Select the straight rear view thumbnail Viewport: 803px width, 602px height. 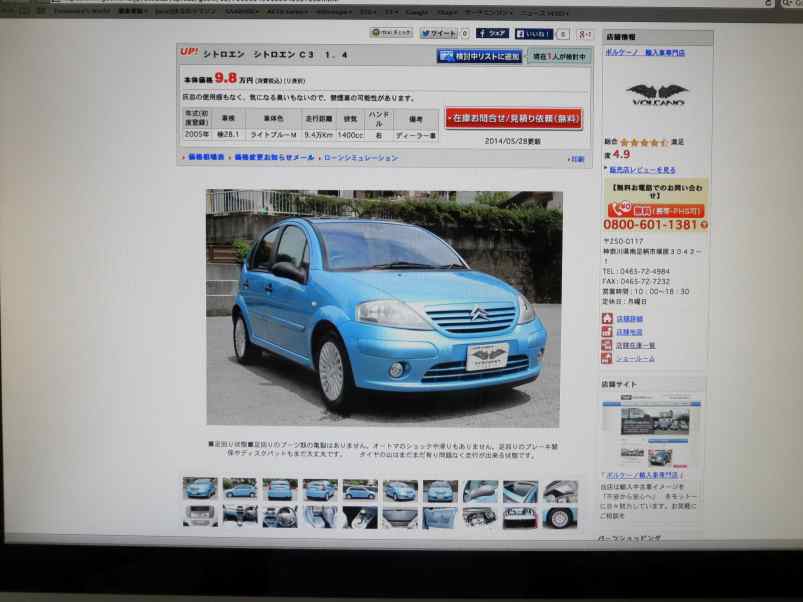[x=280, y=489]
